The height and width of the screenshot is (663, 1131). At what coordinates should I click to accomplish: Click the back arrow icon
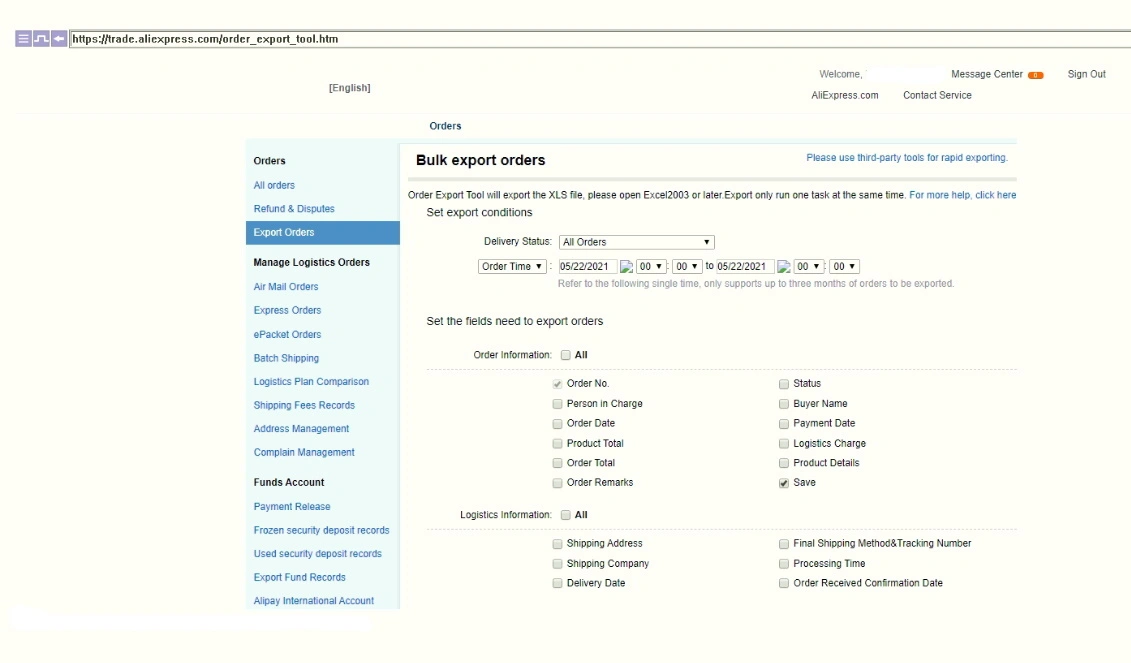[59, 39]
